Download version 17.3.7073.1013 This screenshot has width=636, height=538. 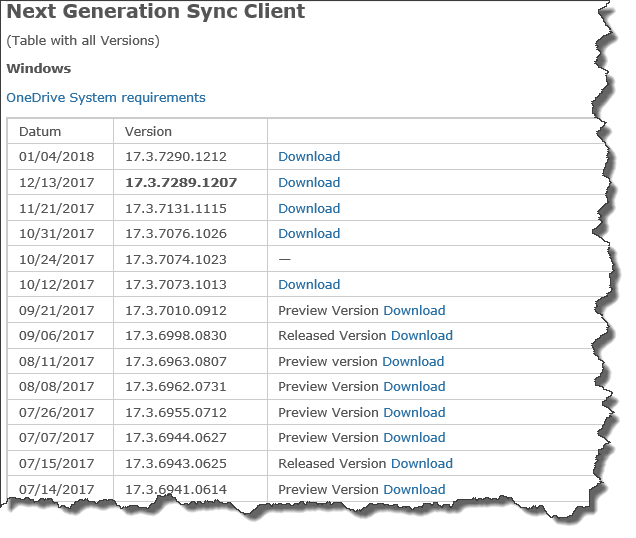pyautogui.click(x=309, y=285)
